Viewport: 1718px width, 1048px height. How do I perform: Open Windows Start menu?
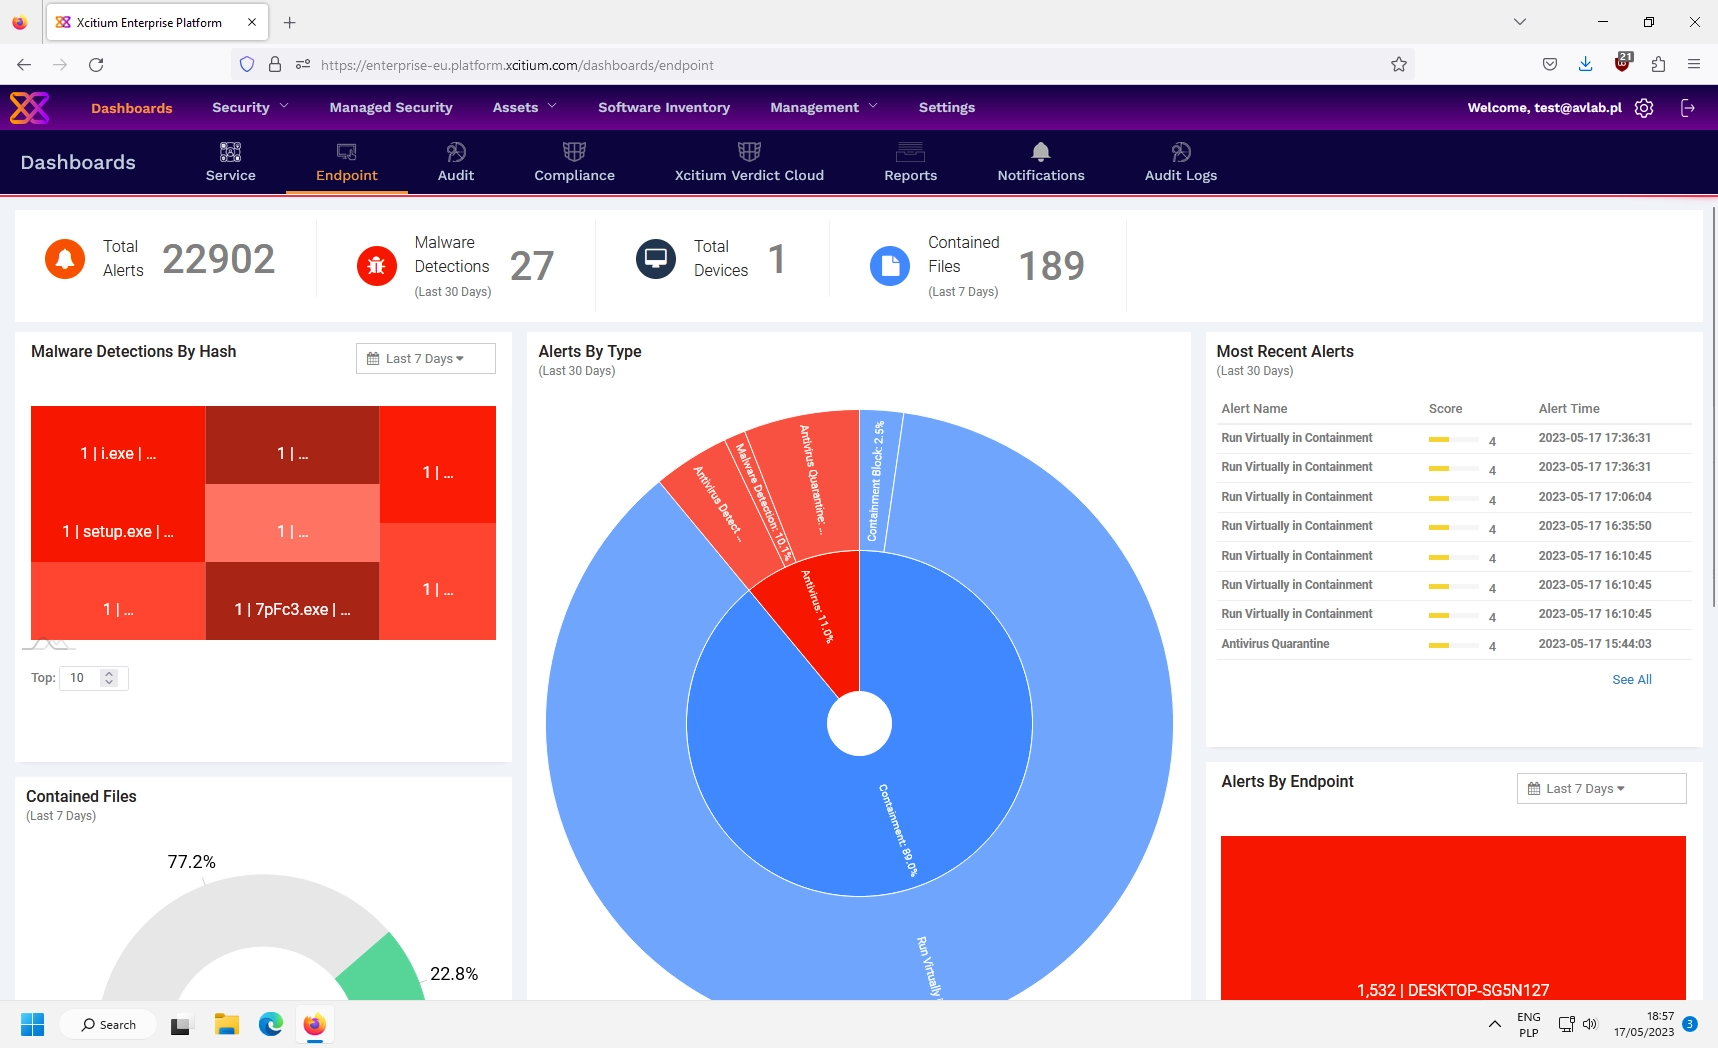(x=32, y=1025)
